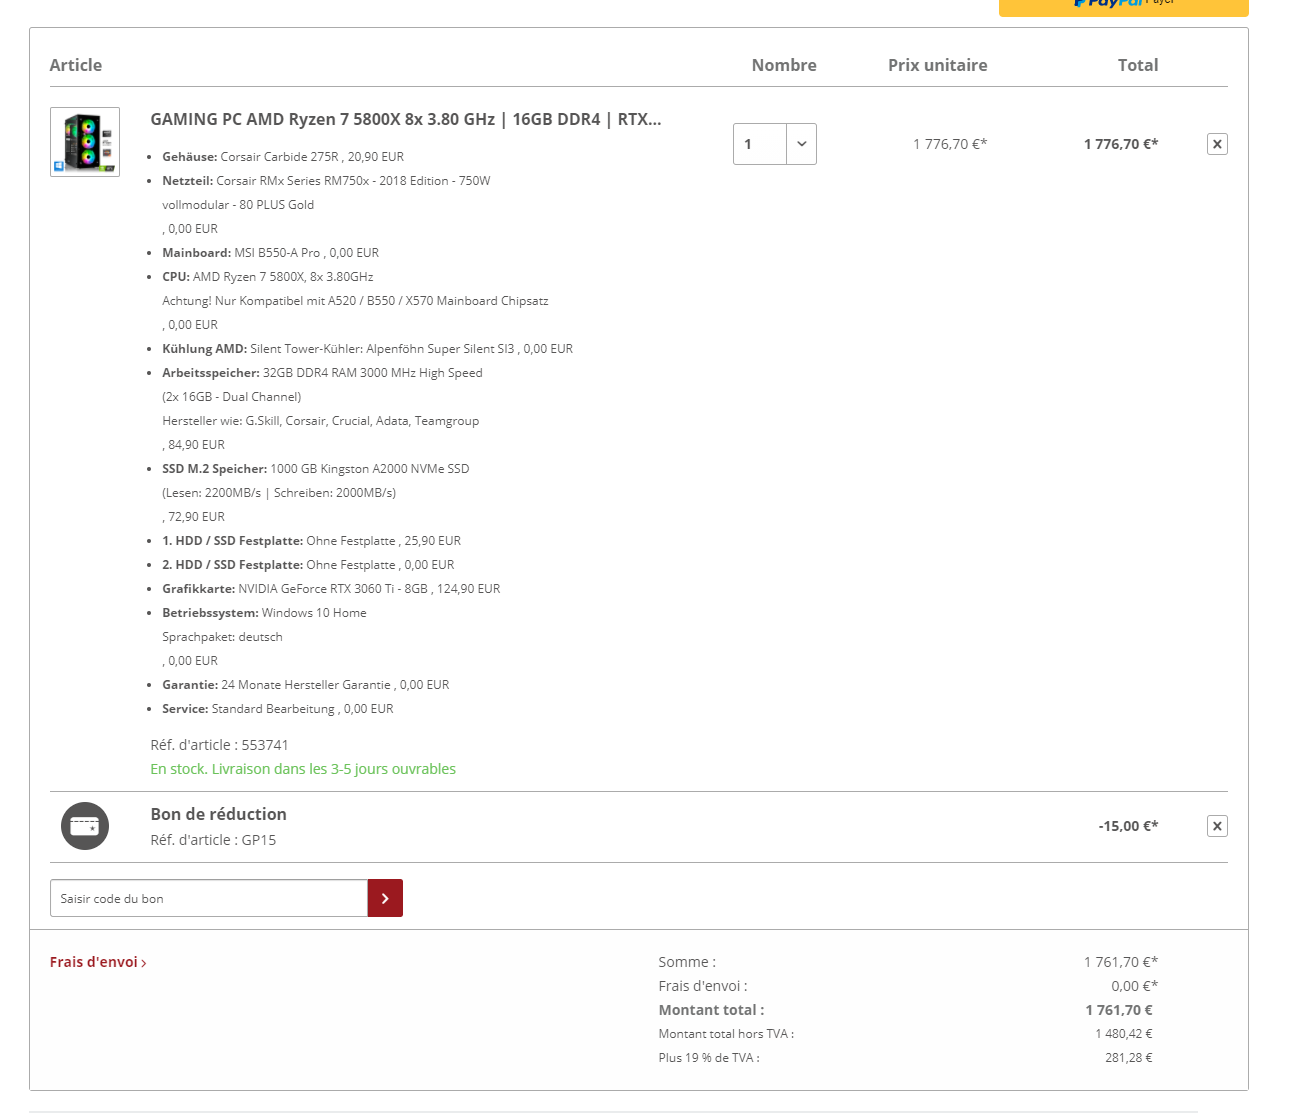This screenshot has height=1113, width=1289.
Task: Open the 'Frais d'envoi' shipping costs link
Action: click(98, 962)
